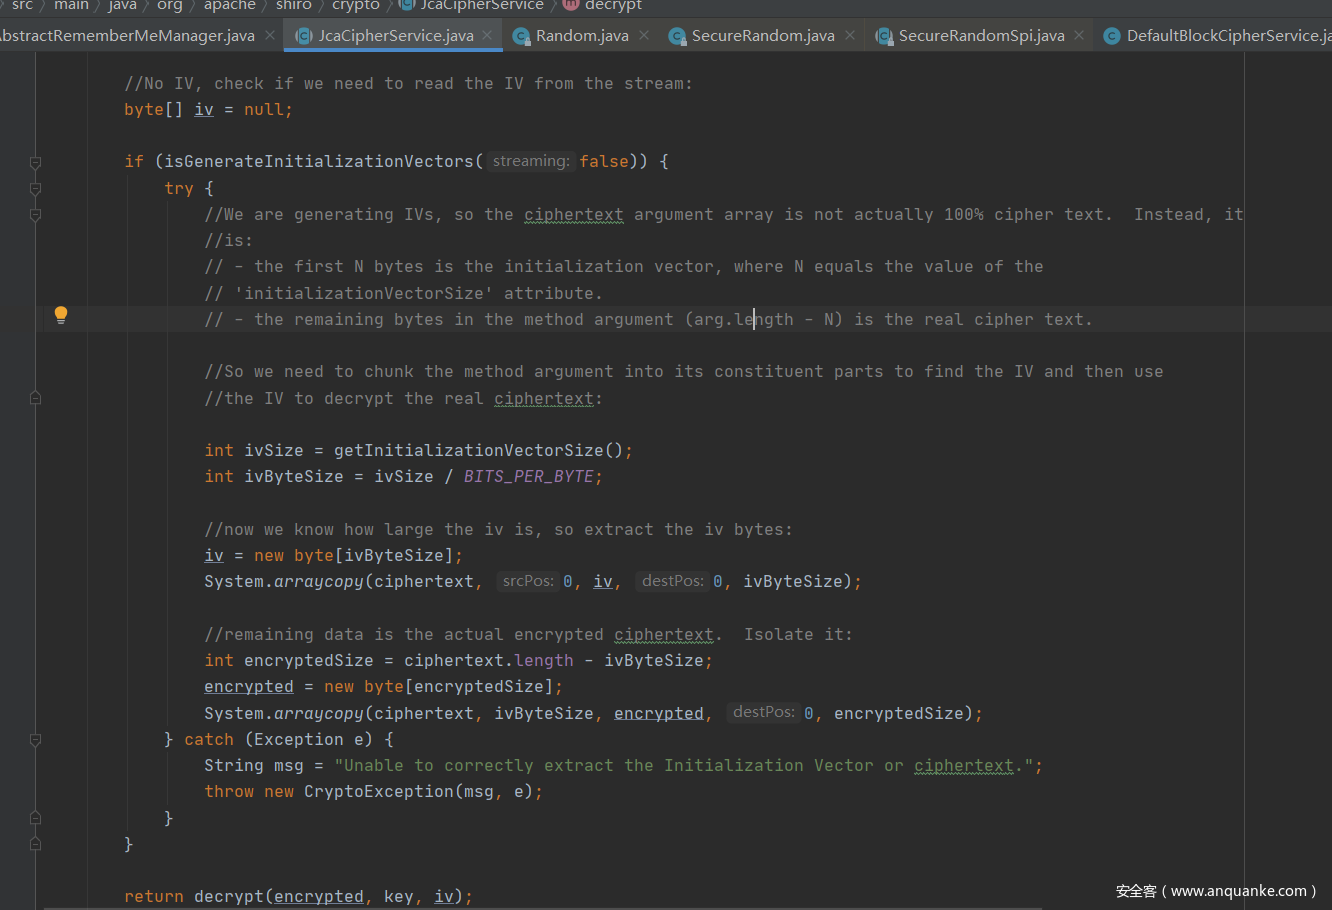Image resolution: width=1332 pixels, height=910 pixels.
Task: Click the decrypt method breadcrumb
Action: tap(612, 6)
